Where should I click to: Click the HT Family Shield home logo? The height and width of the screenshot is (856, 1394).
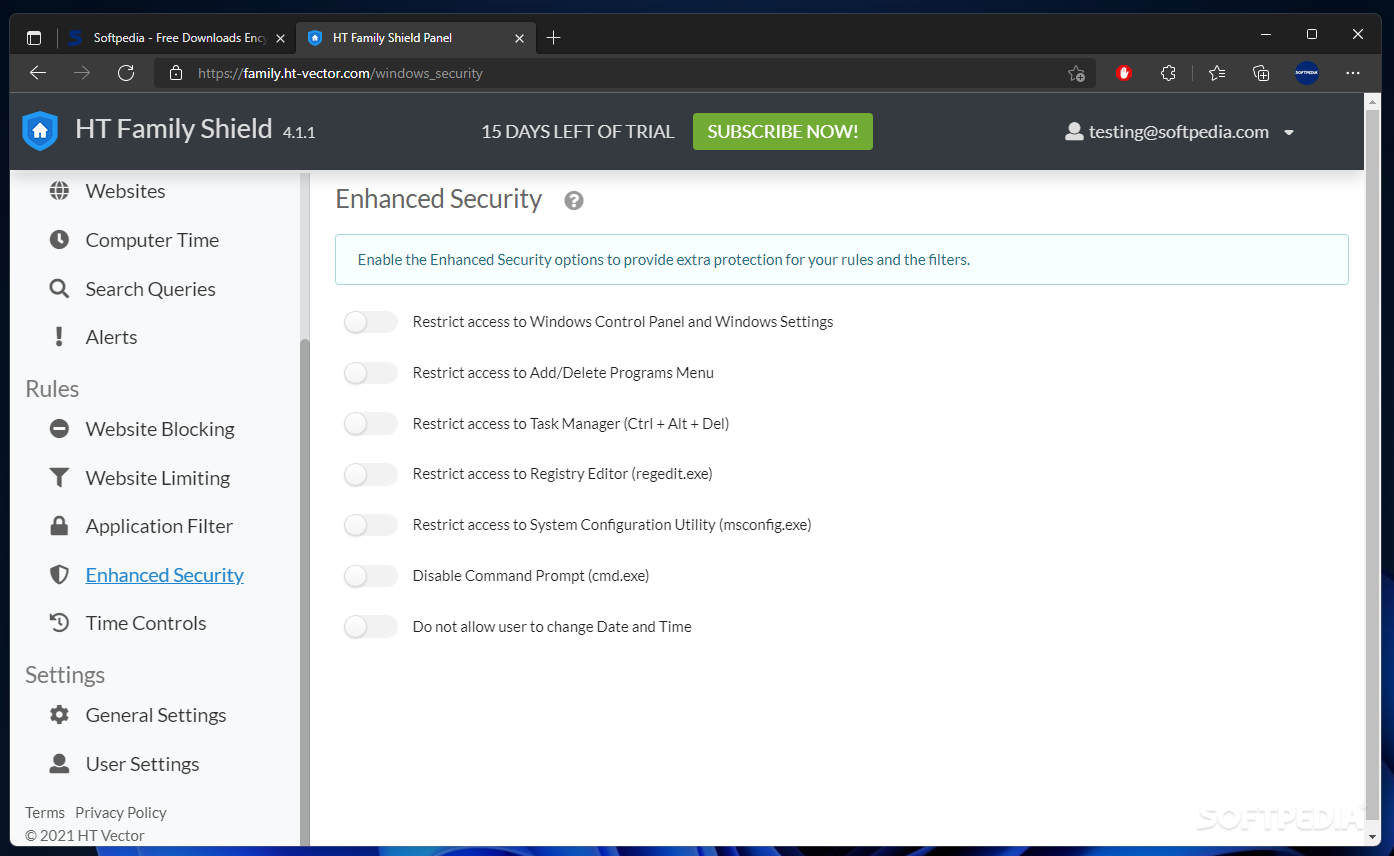point(40,131)
